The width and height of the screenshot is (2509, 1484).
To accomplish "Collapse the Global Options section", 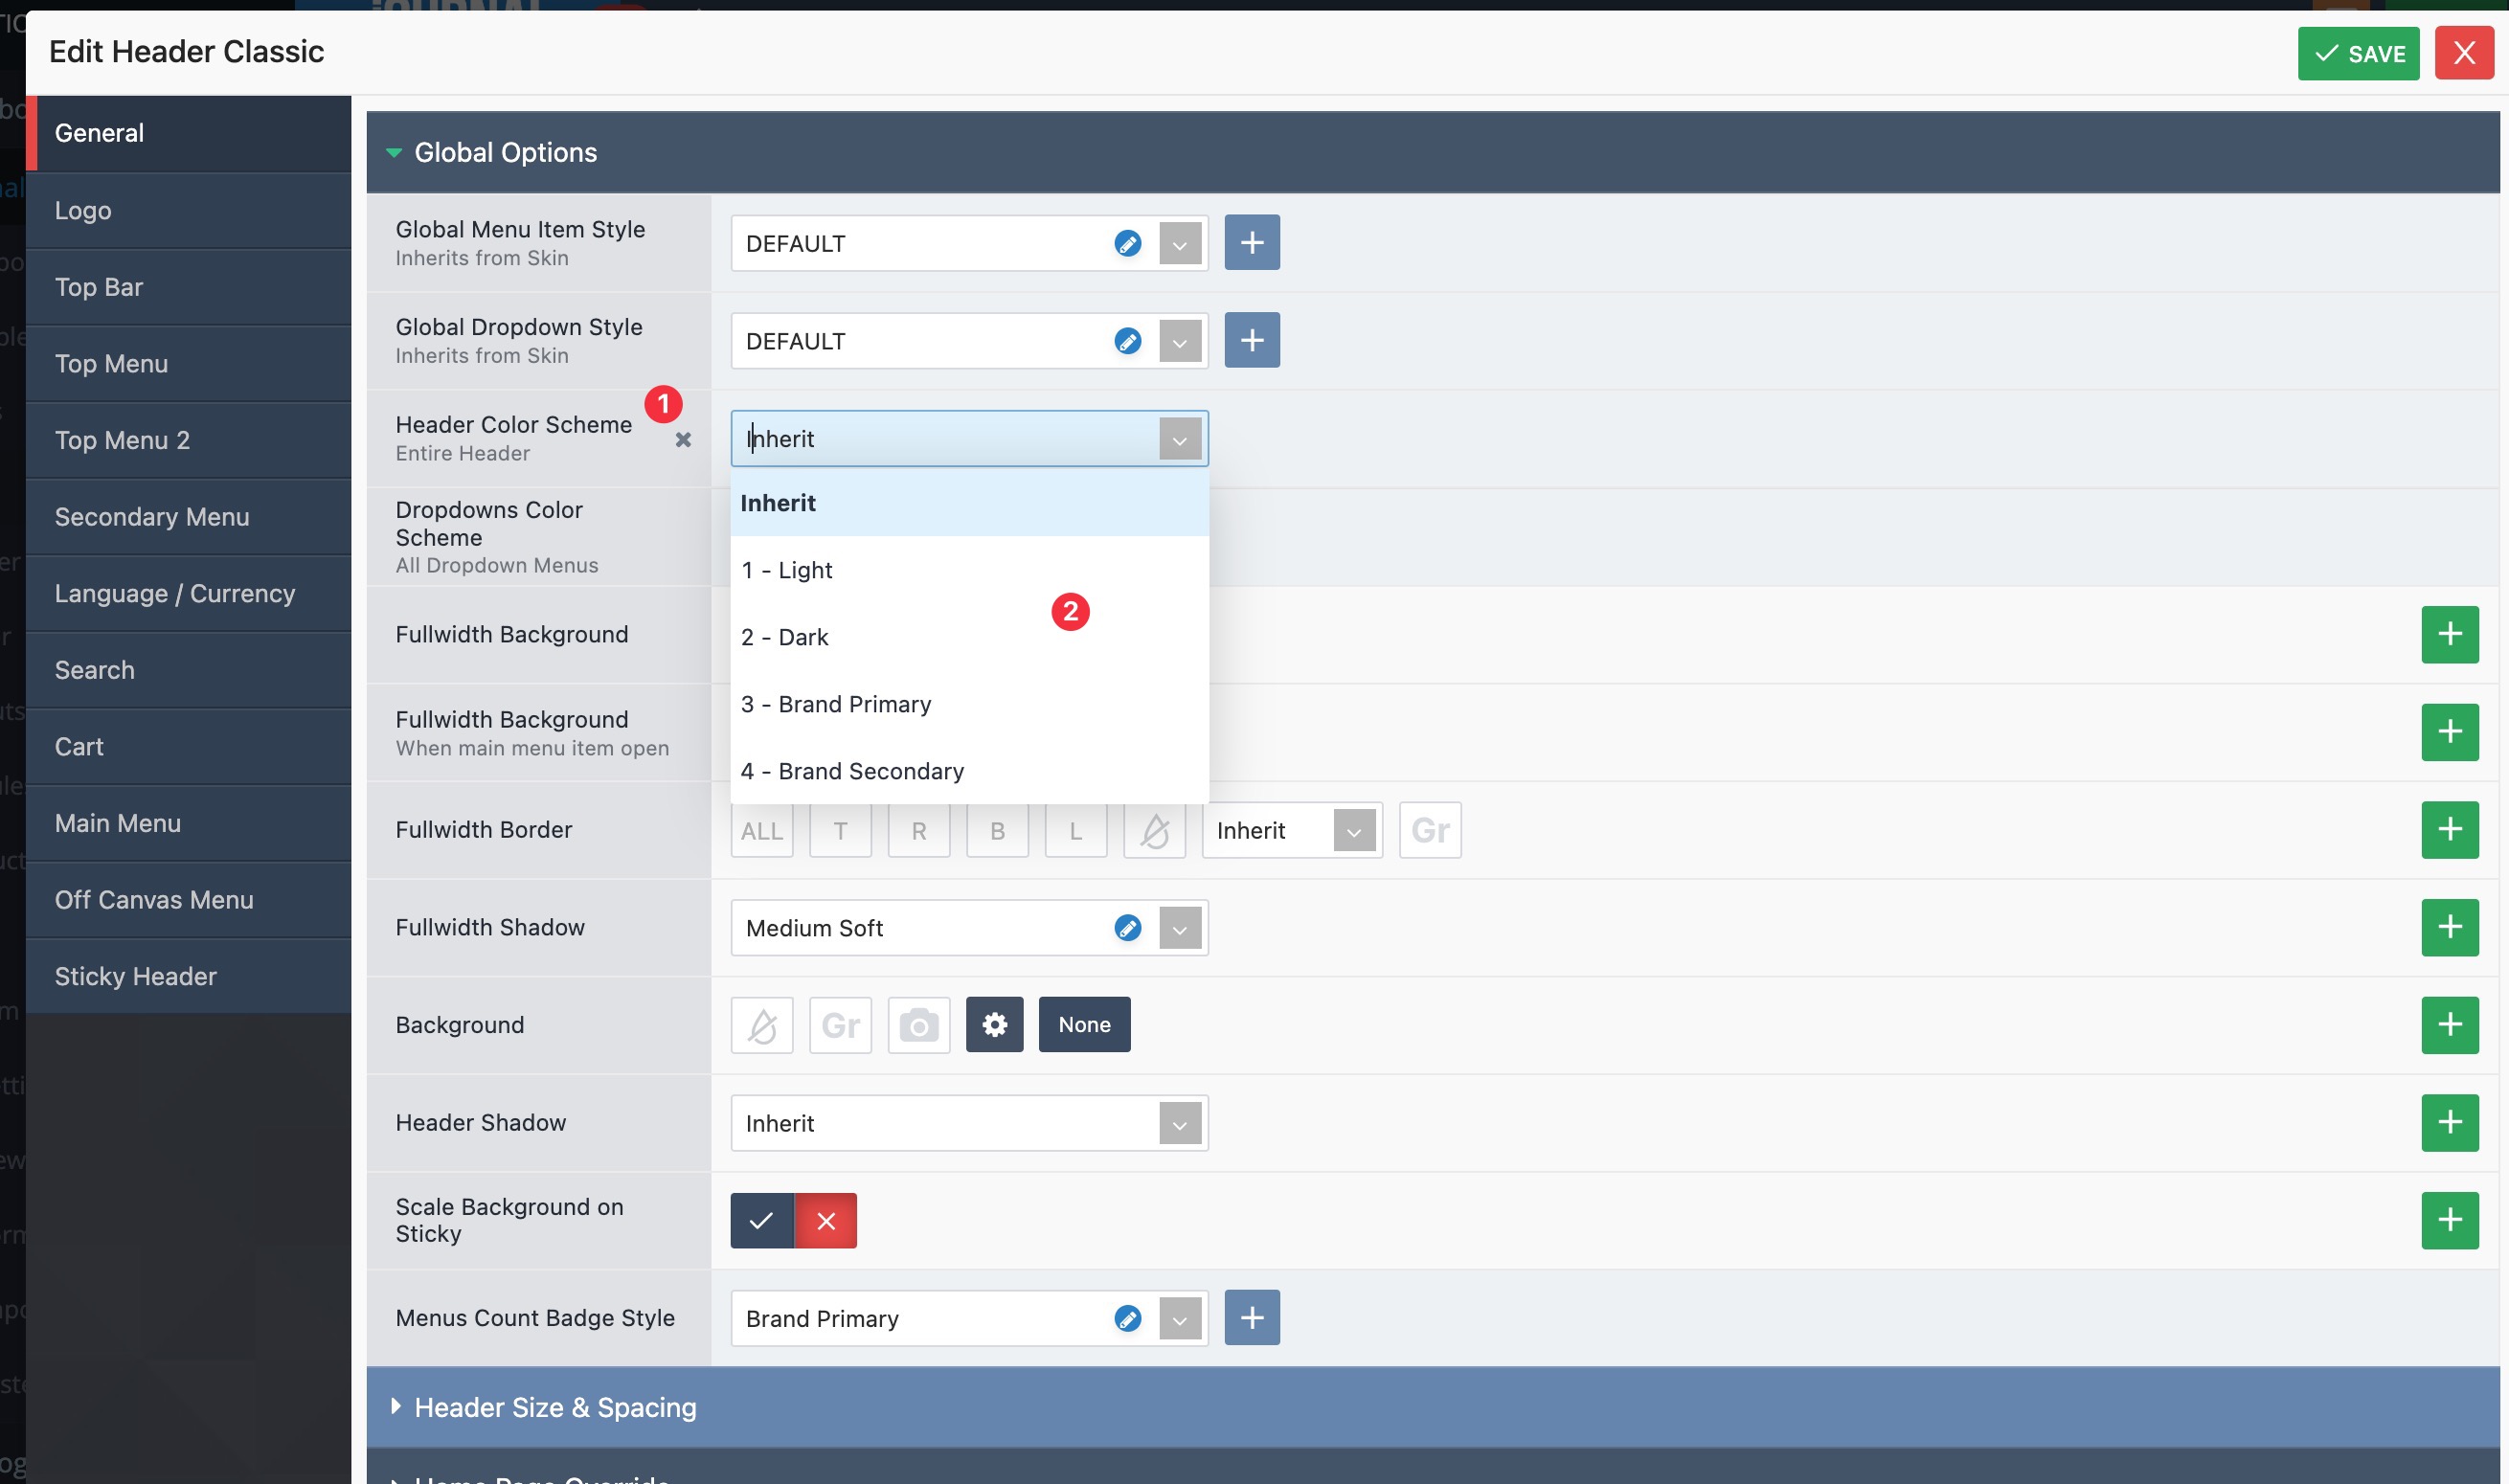I will (x=1432, y=152).
